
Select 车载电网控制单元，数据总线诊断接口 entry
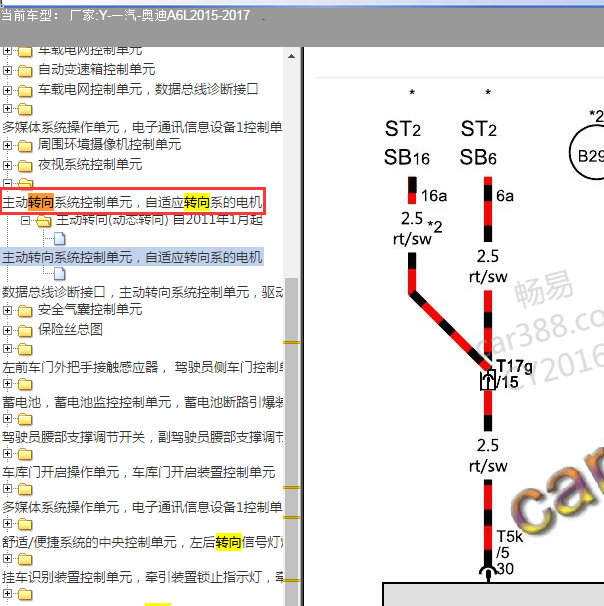148,90
